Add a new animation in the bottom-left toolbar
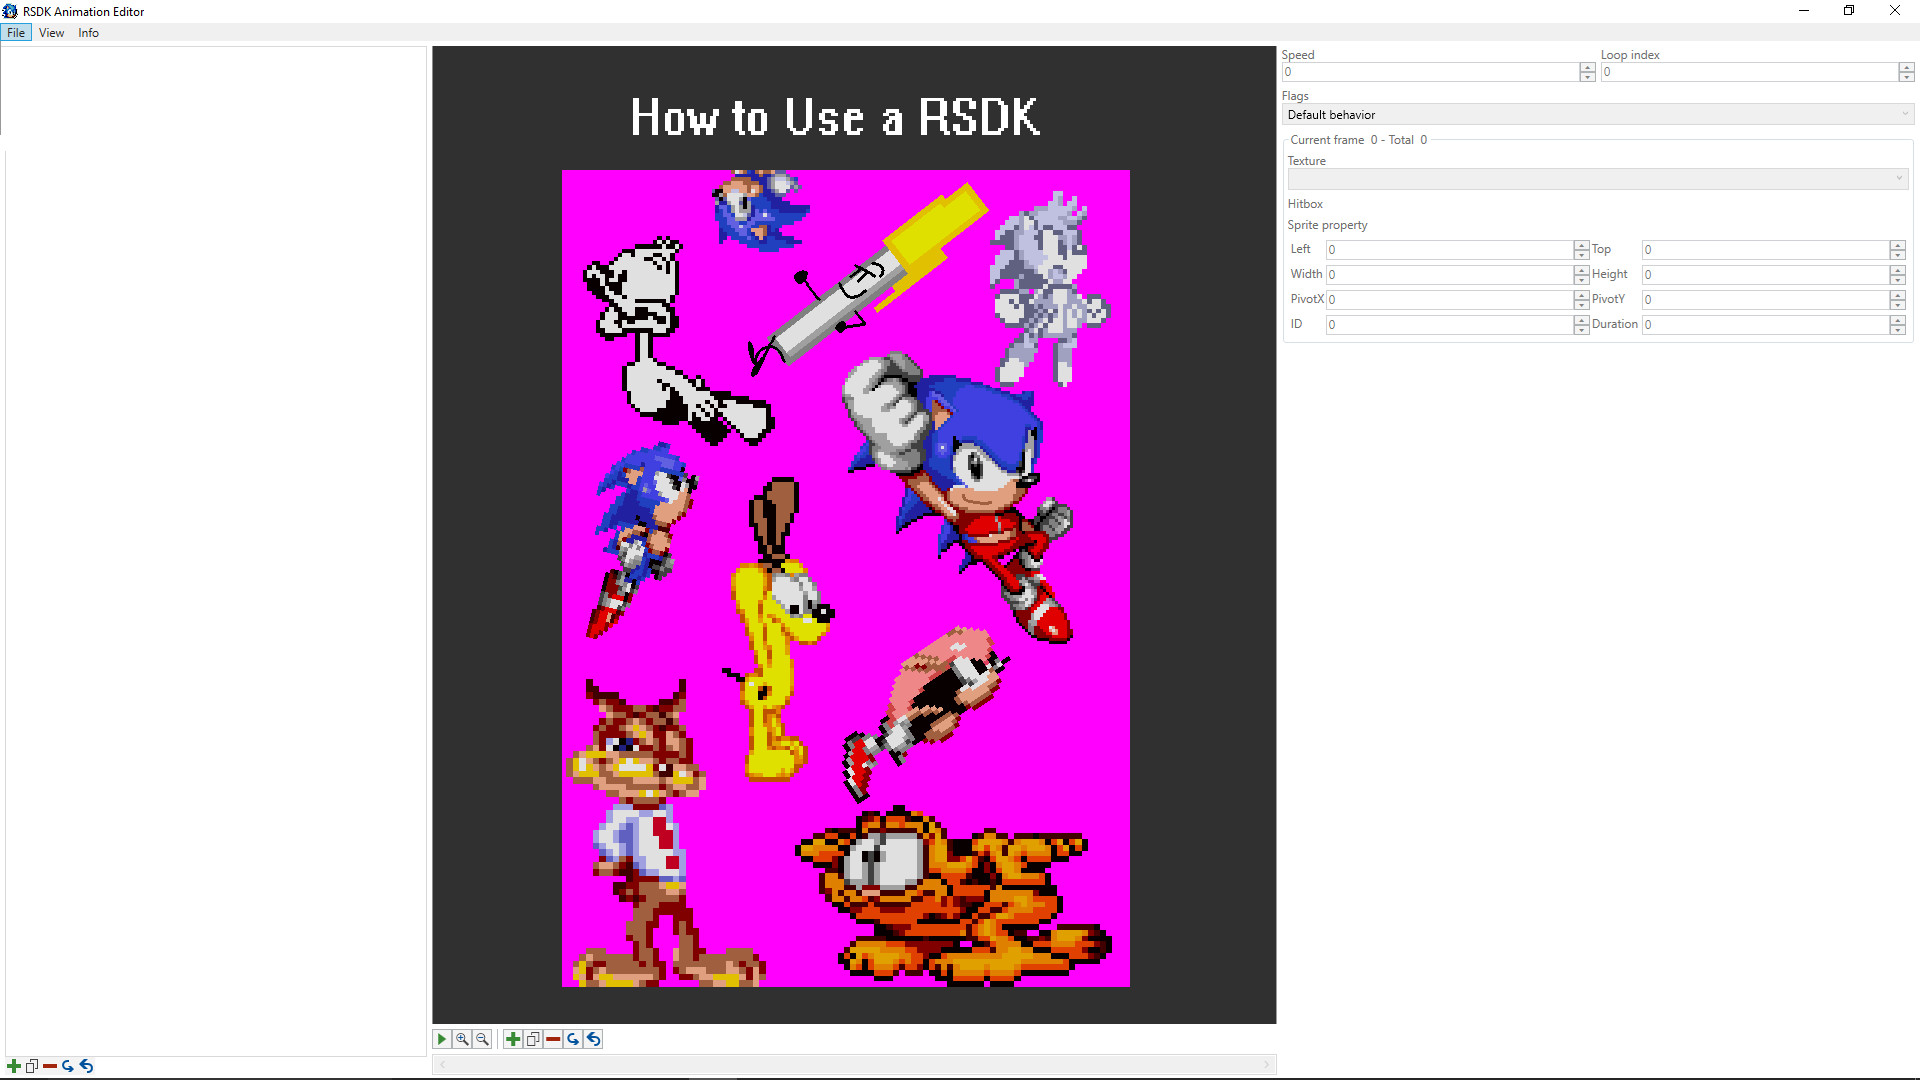Image resolution: width=1920 pixels, height=1080 pixels. pyautogui.click(x=13, y=1066)
